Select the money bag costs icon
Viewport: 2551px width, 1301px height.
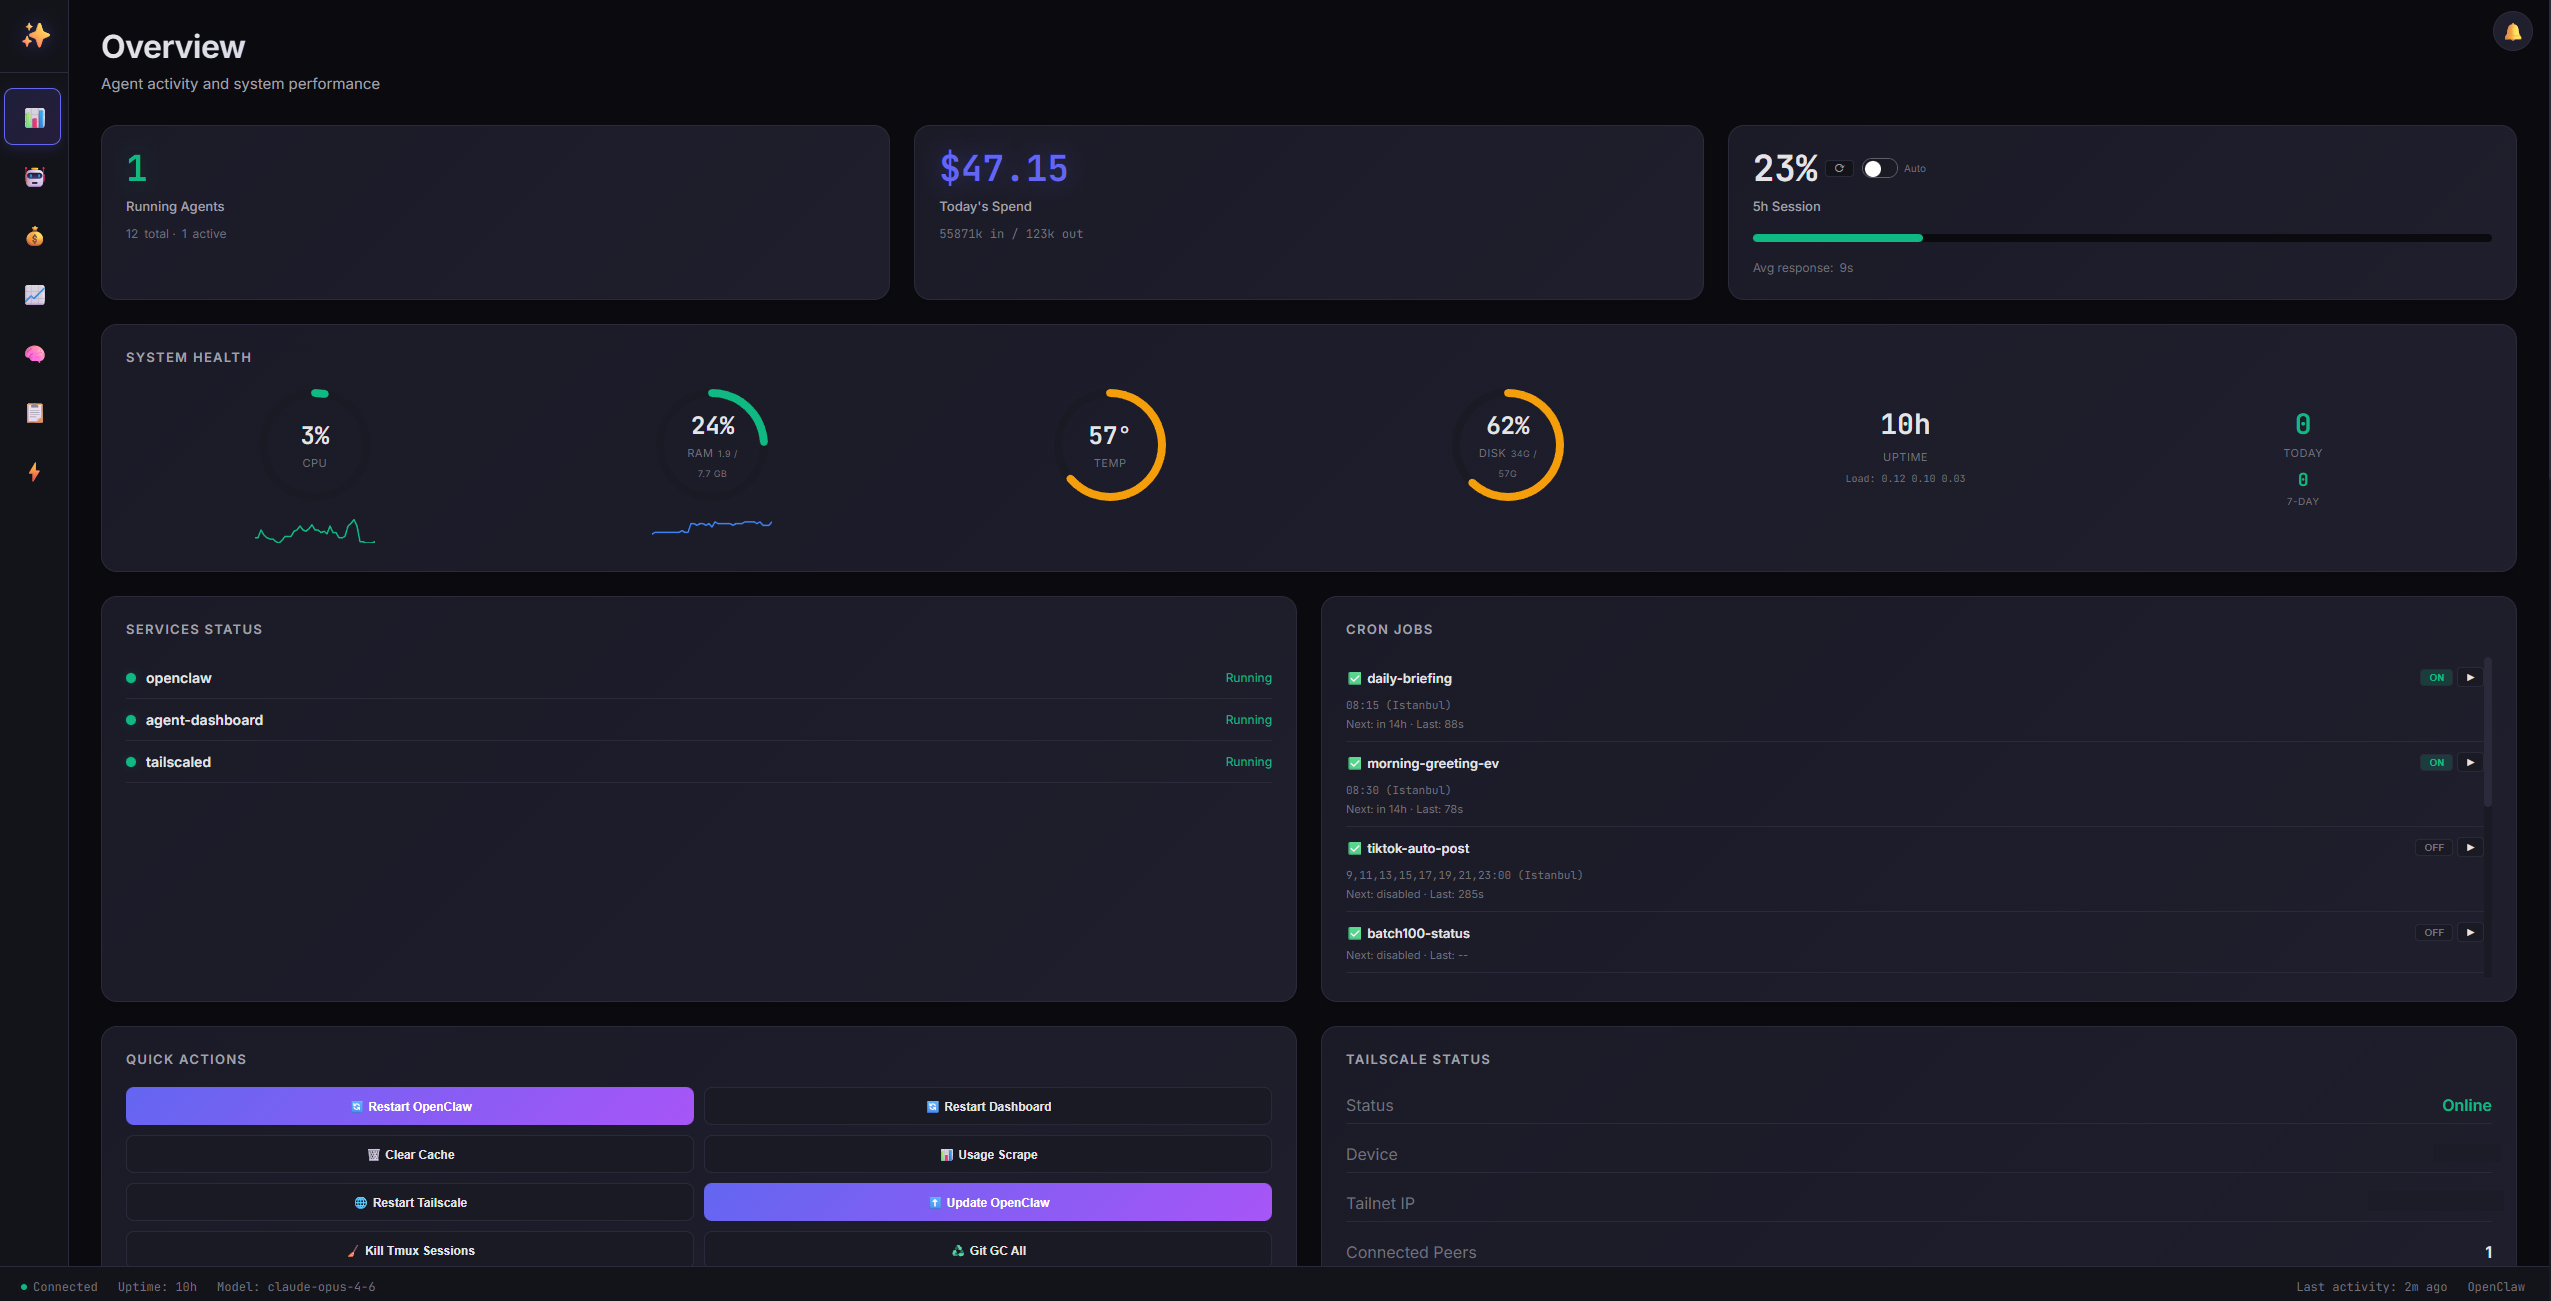(x=34, y=236)
